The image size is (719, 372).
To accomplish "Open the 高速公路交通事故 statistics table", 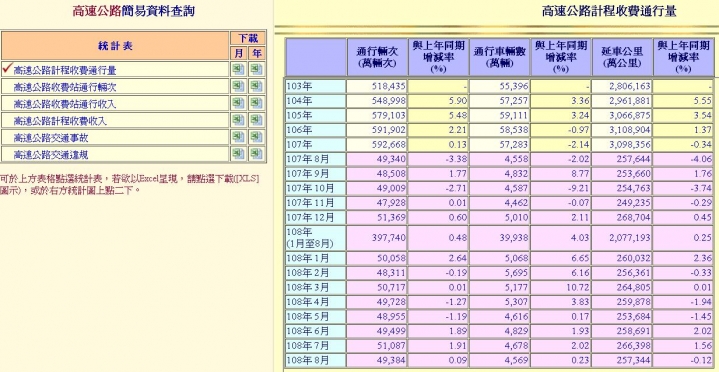I will [51, 138].
